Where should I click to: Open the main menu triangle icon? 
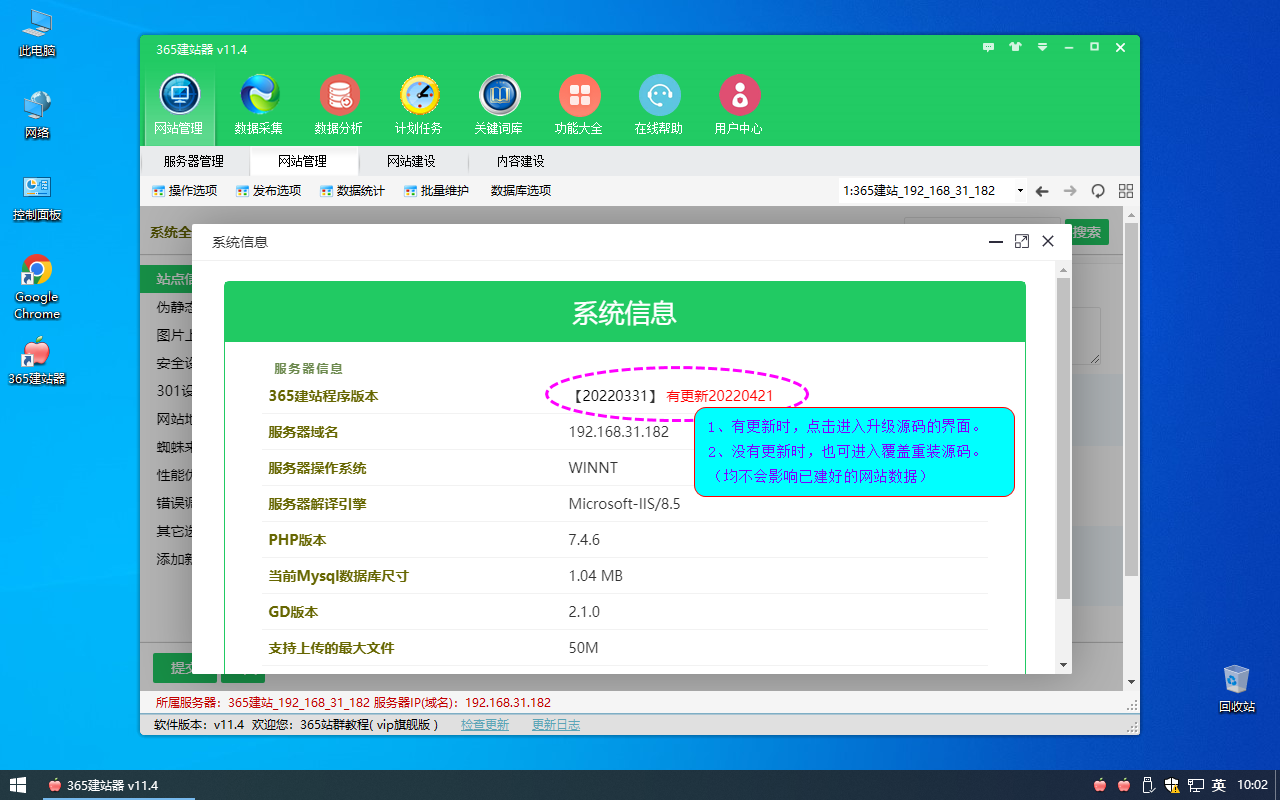1042,47
